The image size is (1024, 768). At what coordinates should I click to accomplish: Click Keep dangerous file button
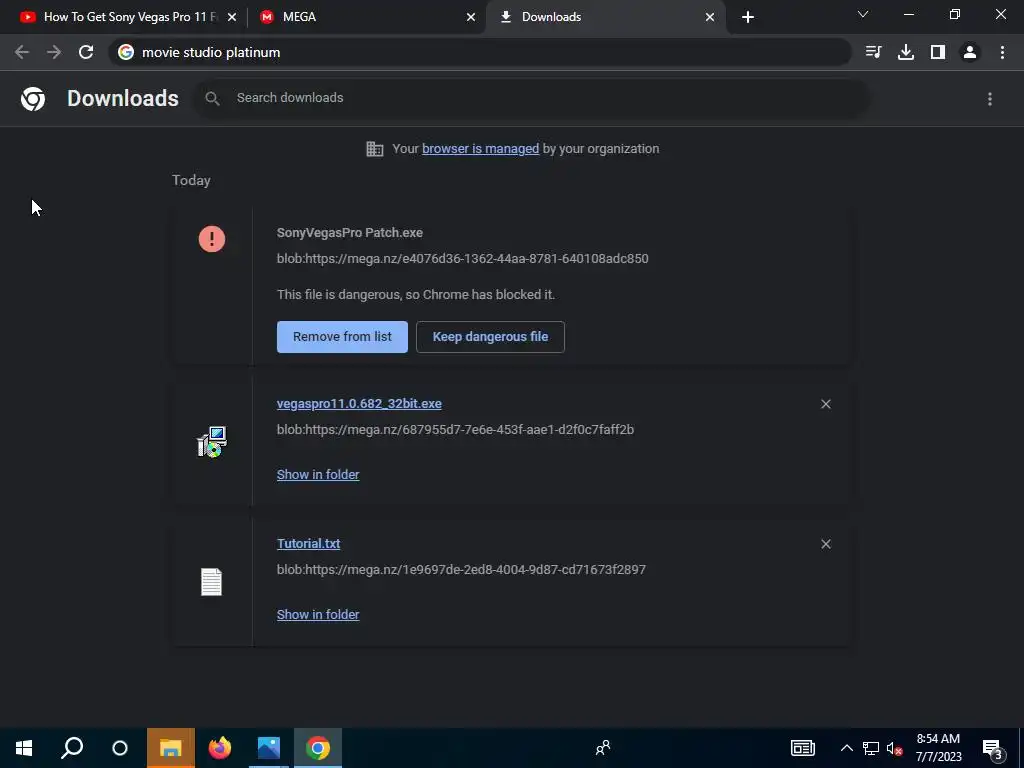490,337
